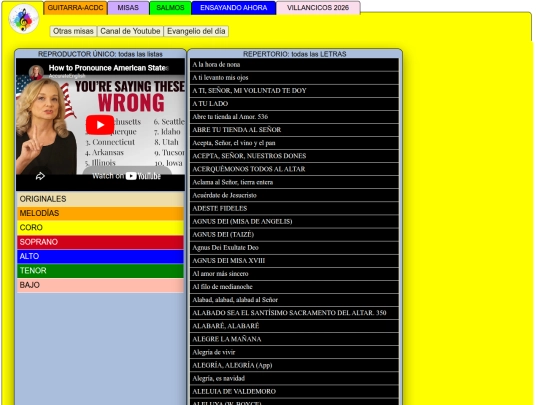
Task: Select ACEPTA, SEÑOR, NUESTROS DONES
Action: [294, 156]
